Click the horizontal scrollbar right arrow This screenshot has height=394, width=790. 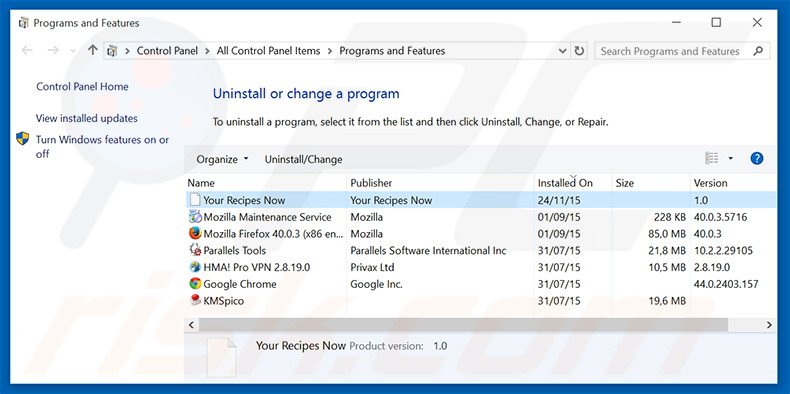click(x=769, y=325)
